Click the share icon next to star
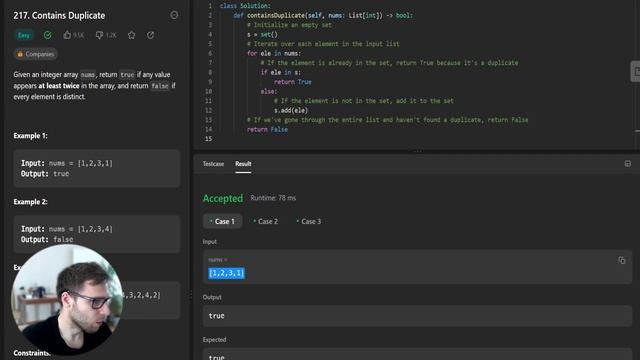Screen dimensions: 640x360 click(x=151, y=35)
